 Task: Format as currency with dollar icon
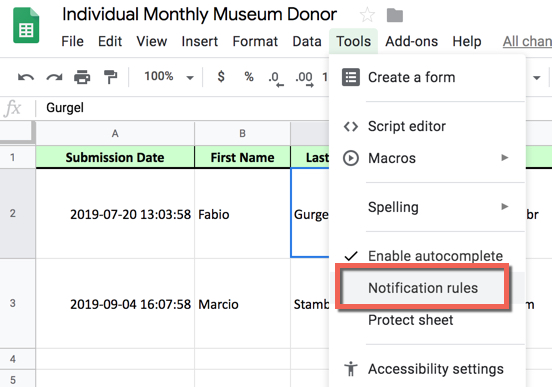tap(221, 76)
